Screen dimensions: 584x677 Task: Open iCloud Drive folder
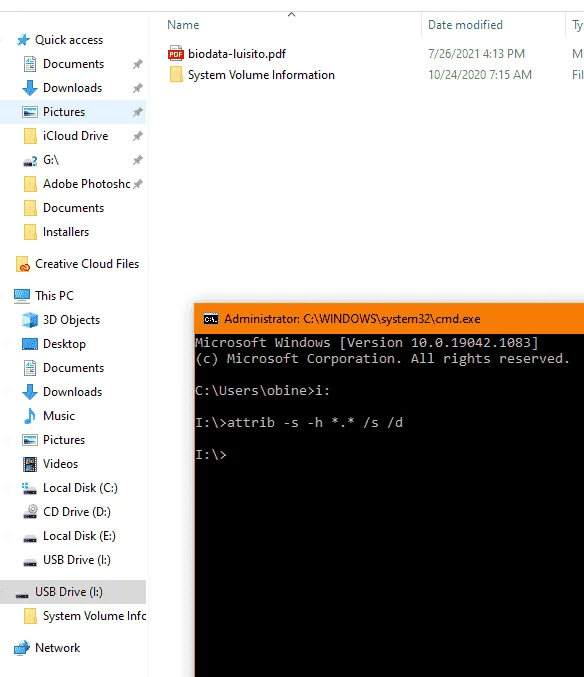76,136
